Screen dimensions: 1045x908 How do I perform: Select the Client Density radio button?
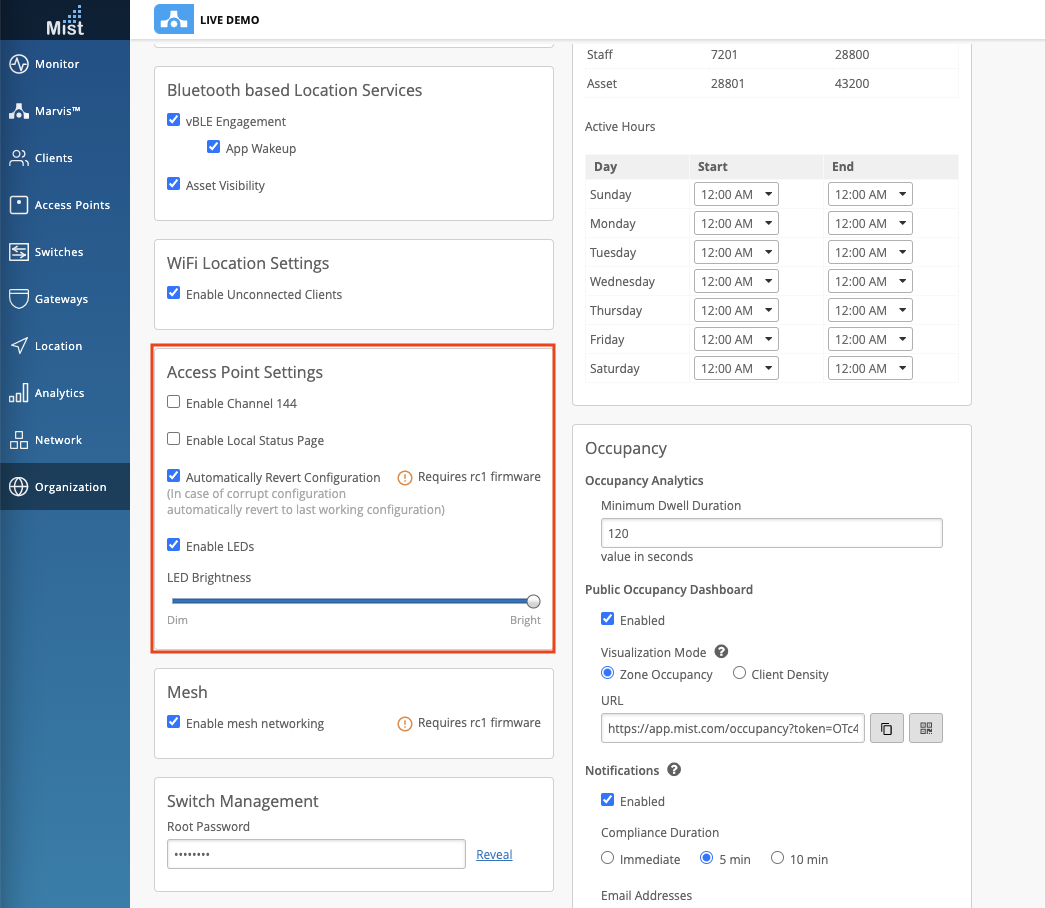point(740,674)
